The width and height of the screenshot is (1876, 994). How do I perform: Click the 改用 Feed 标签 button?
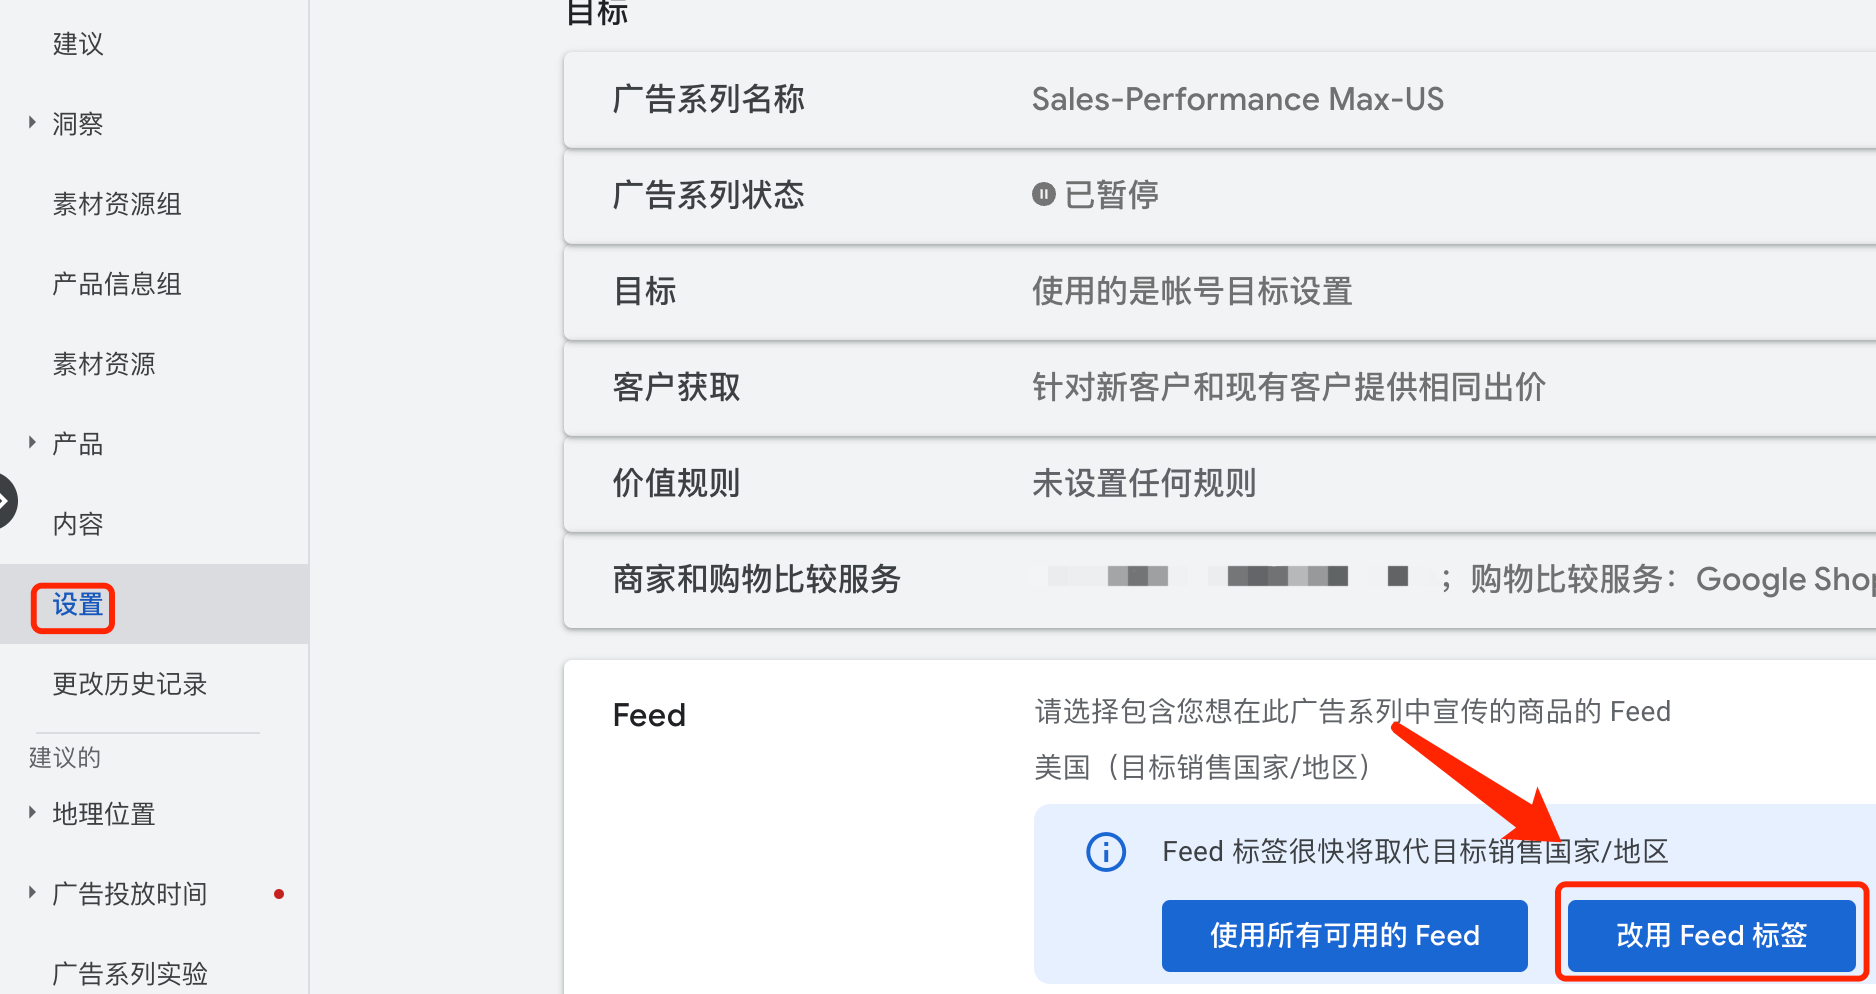click(1710, 935)
